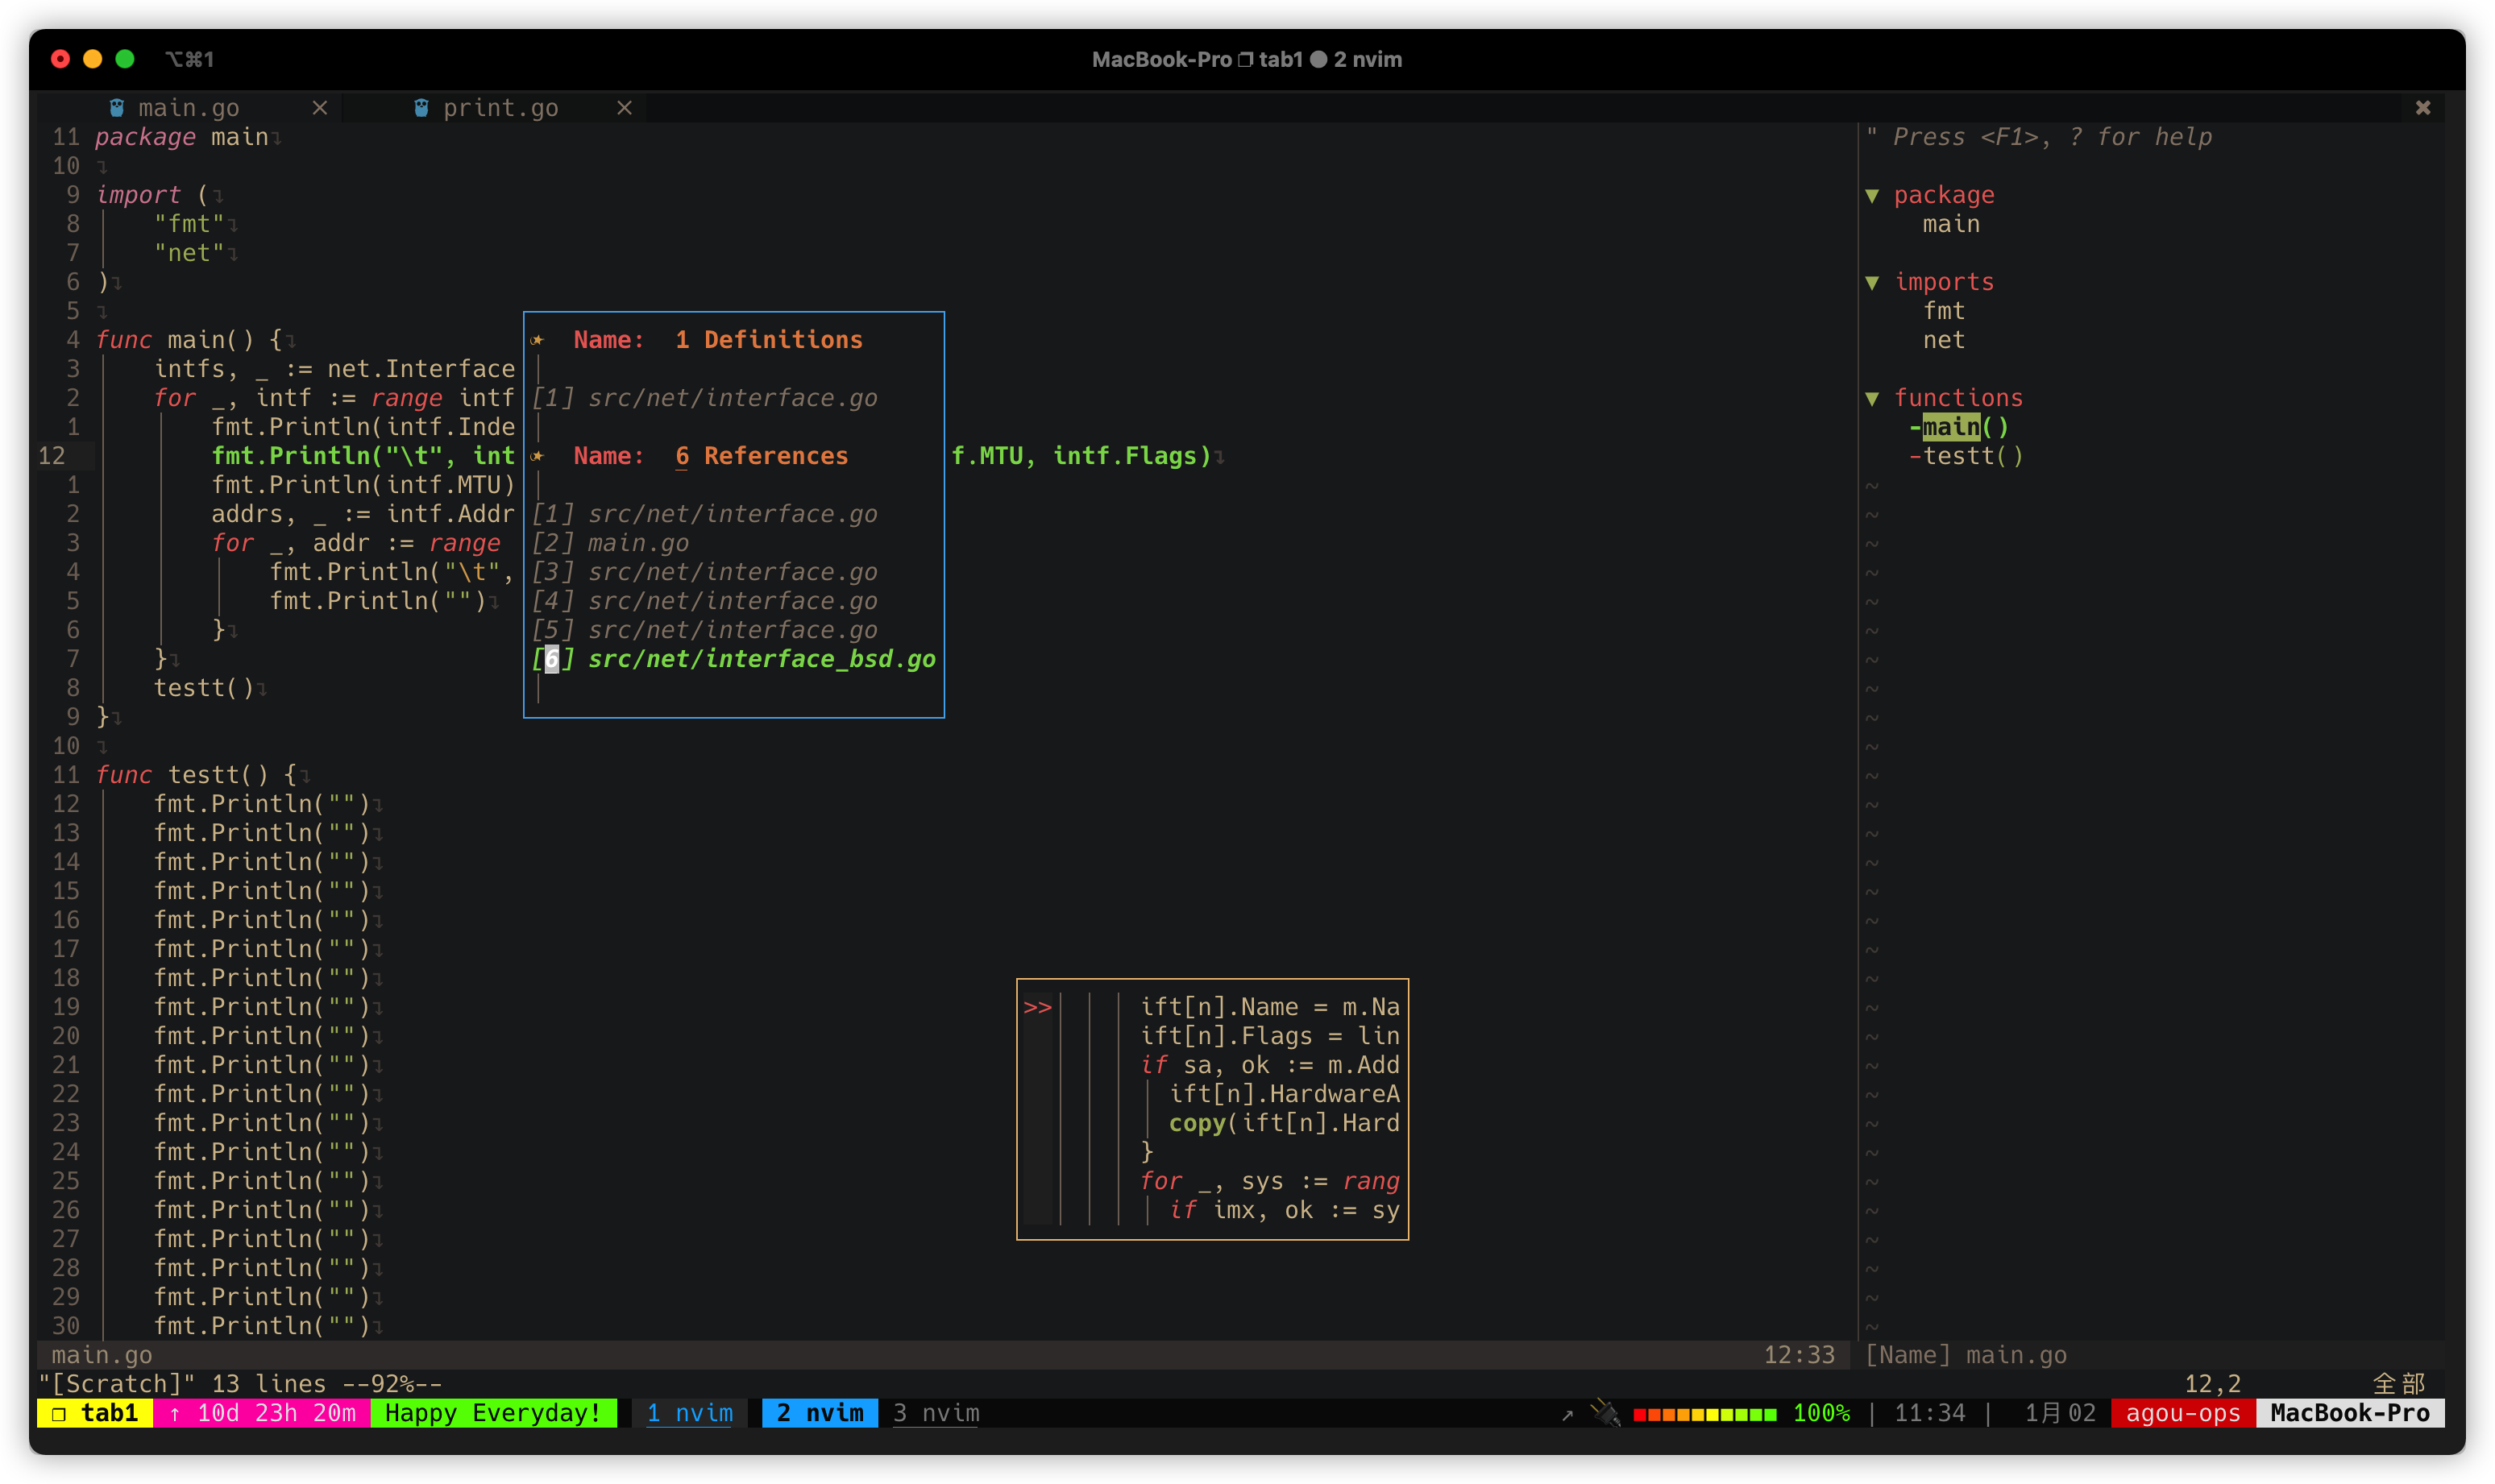Click the pencil icon in the status bar

tap(1609, 1413)
